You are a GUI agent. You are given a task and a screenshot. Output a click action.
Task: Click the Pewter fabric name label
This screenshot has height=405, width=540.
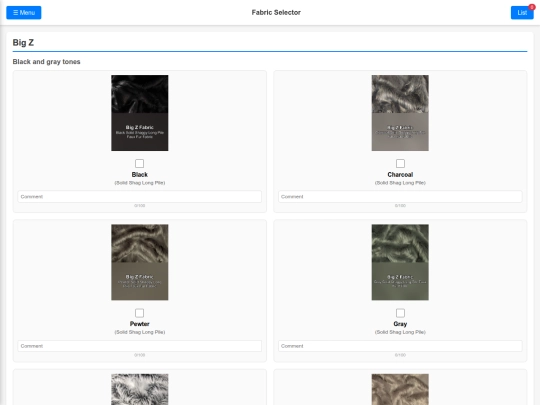[x=139, y=324]
